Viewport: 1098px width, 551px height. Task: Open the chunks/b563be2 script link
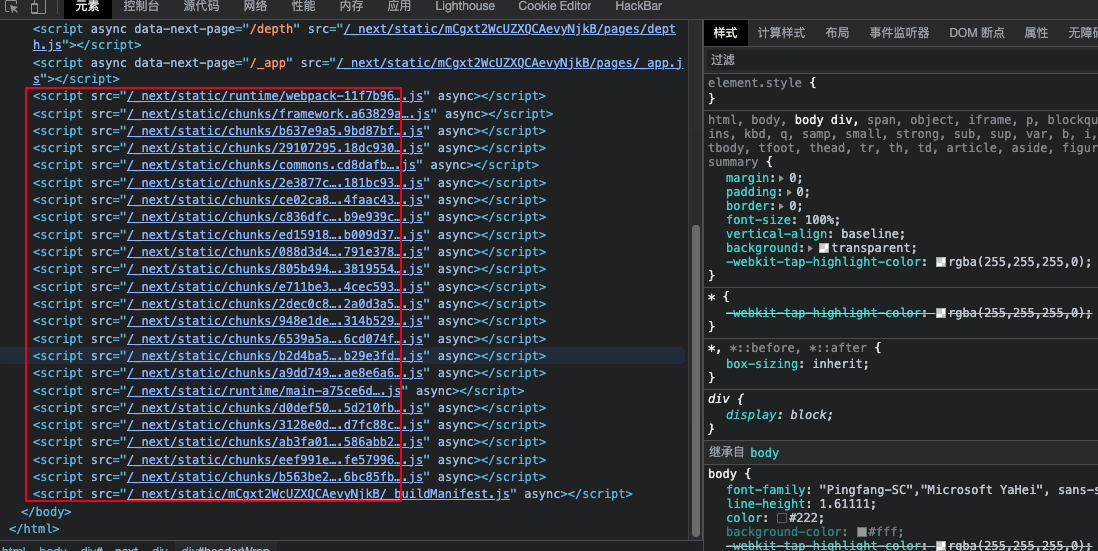tap(274, 477)
